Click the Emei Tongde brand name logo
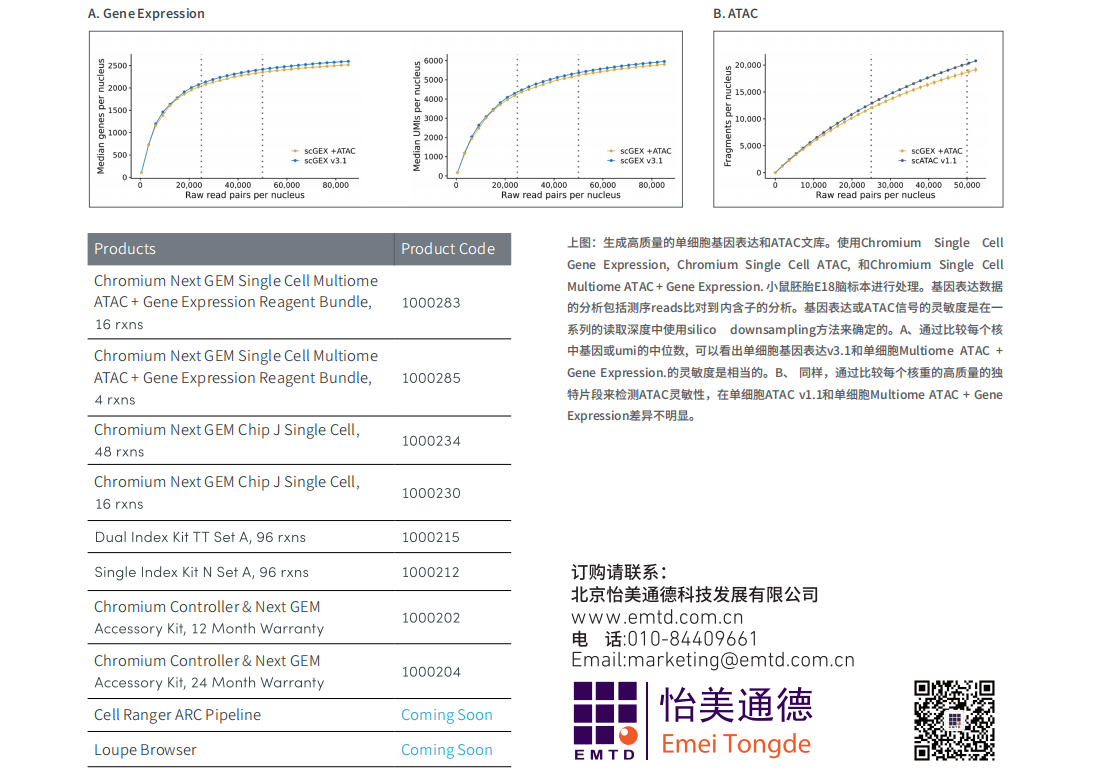 pyautogui.click(x=736, y=722)
